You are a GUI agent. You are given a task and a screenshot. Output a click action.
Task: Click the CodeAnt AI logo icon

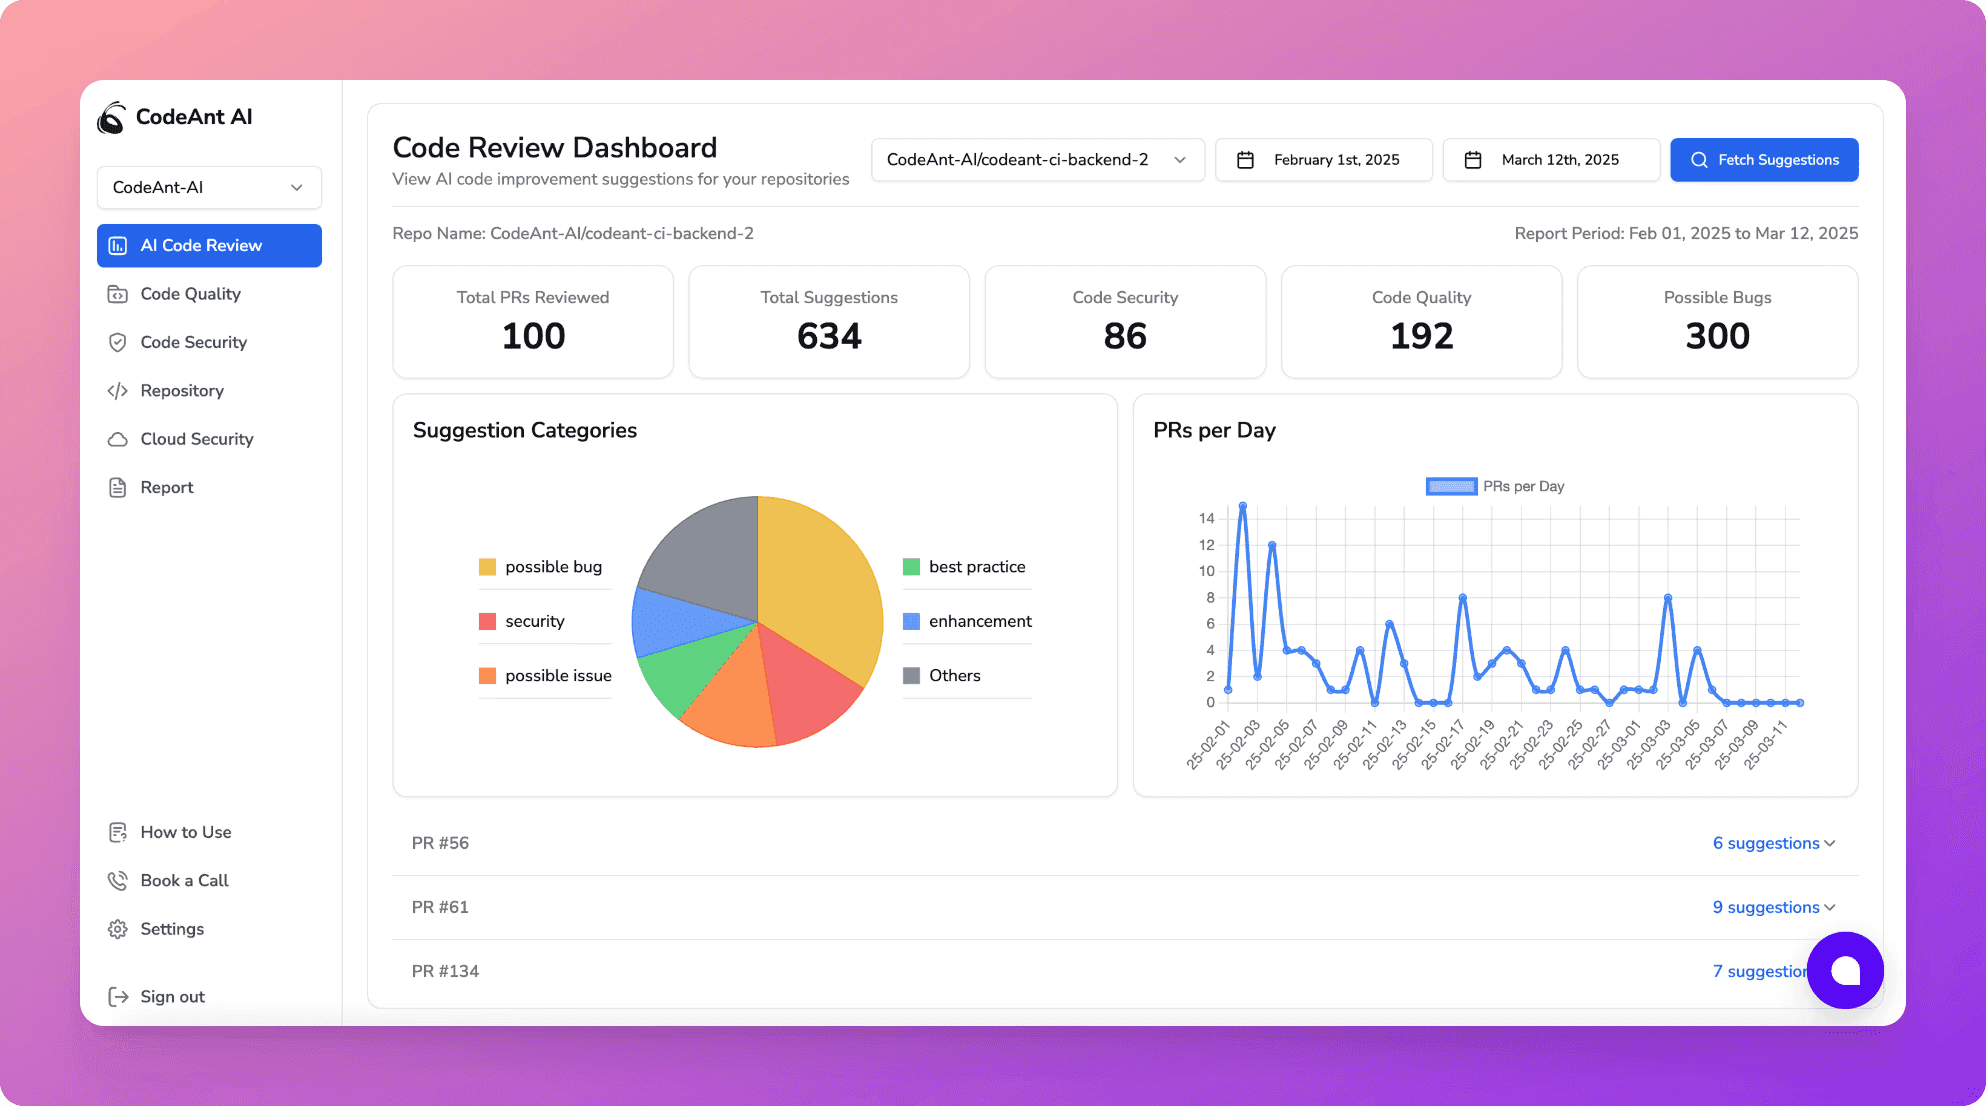(111, 118)
